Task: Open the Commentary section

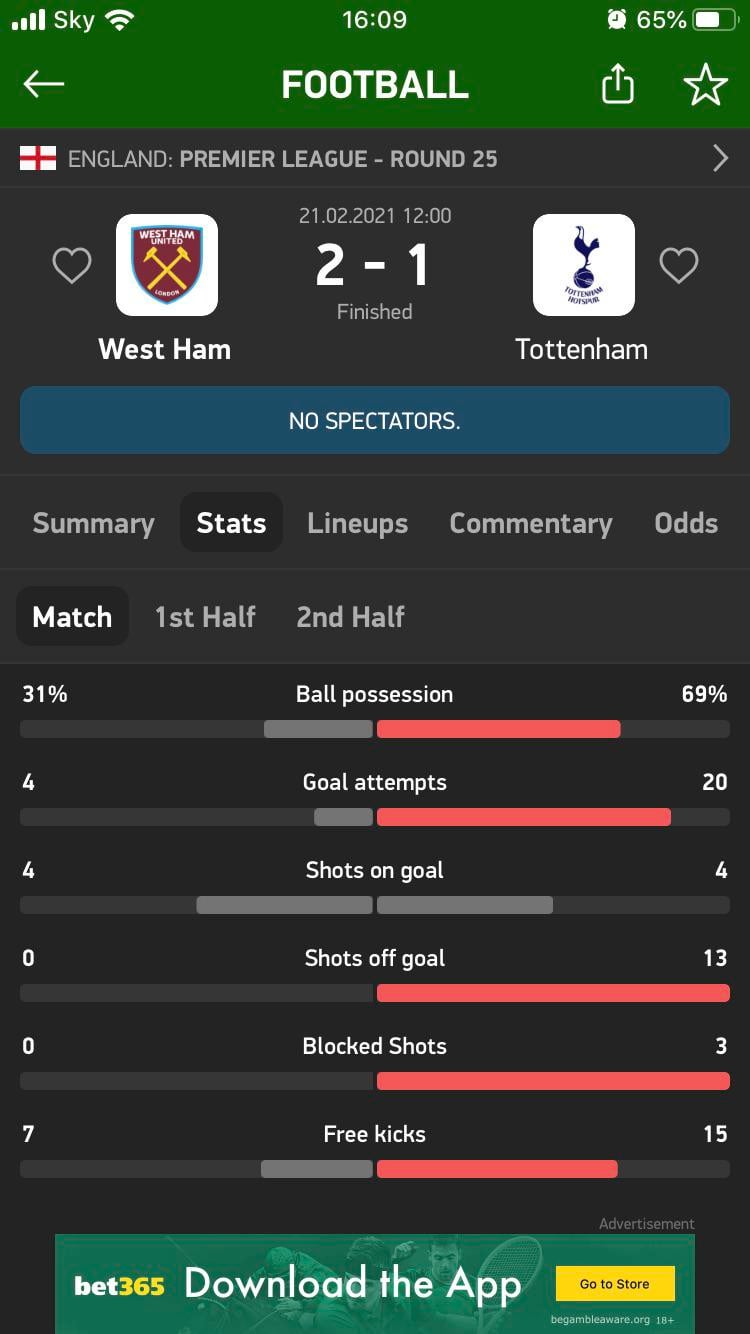Action: (x=531, y=522)
